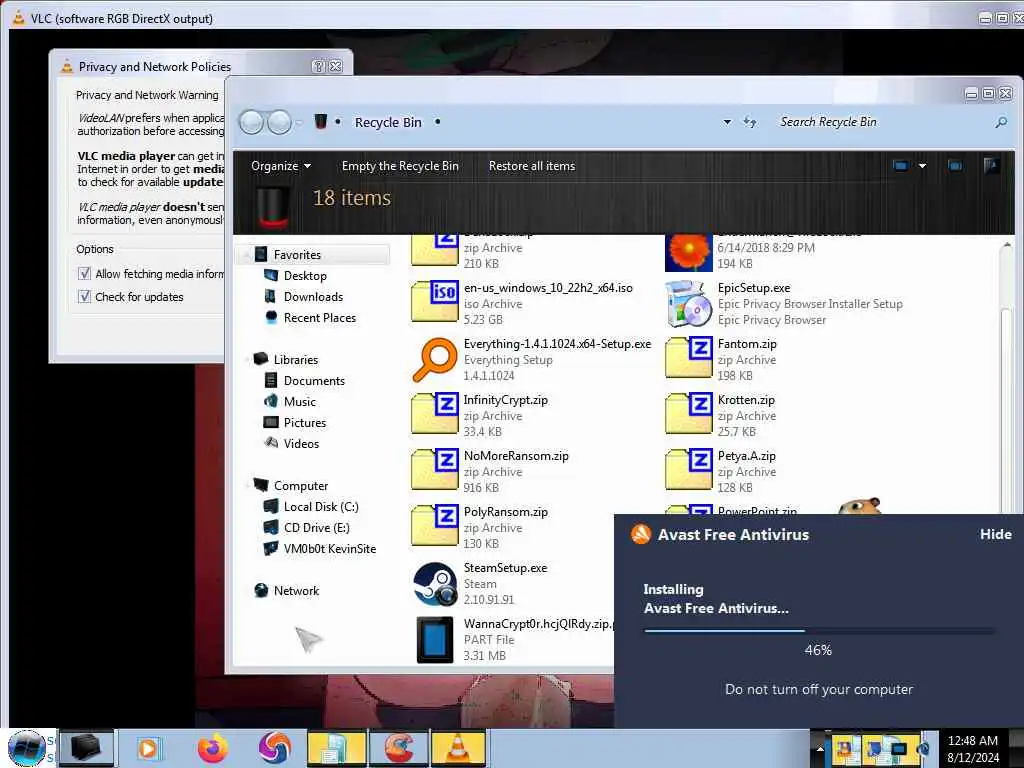Open VM0b0t KevinSite drive

coord(330,548)
